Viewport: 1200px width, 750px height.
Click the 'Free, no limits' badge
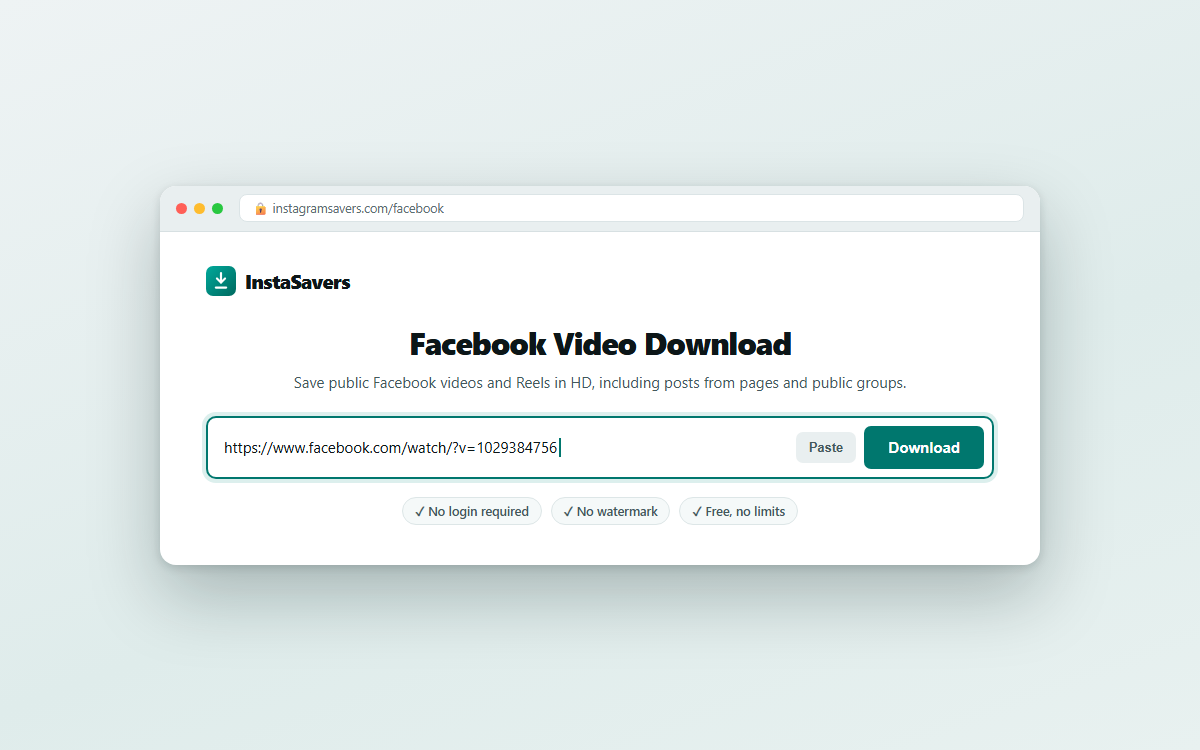click(x=738, y=511)
